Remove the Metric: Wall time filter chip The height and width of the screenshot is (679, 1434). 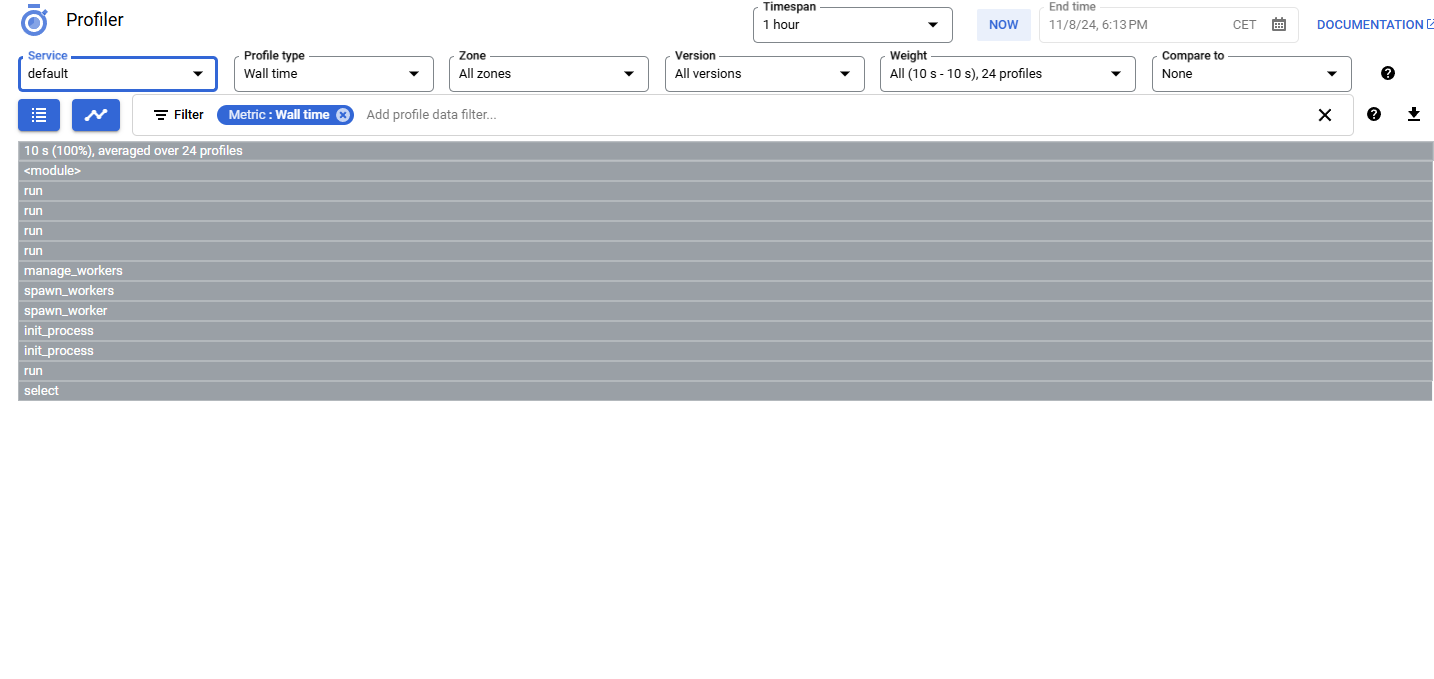click(343, 115)
